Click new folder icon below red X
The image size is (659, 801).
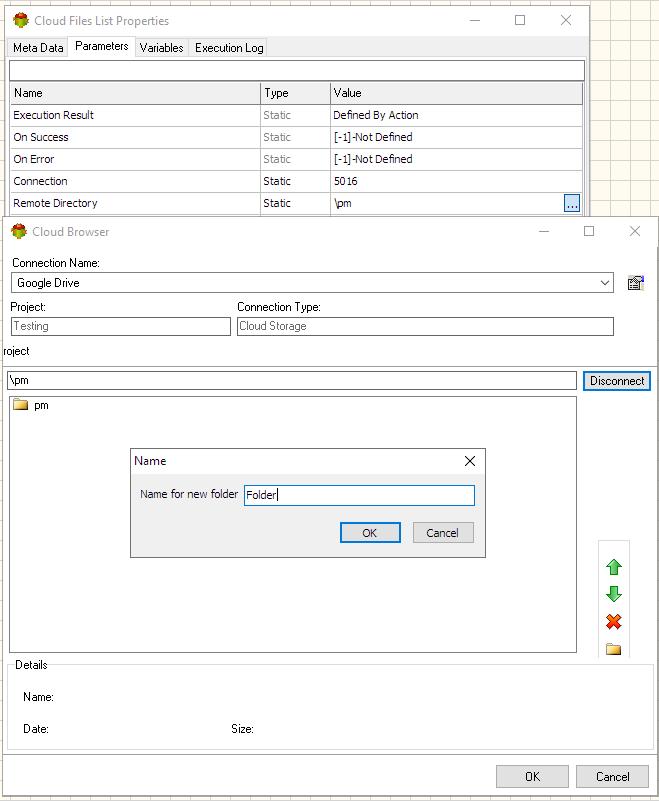[x=614, y=649]
